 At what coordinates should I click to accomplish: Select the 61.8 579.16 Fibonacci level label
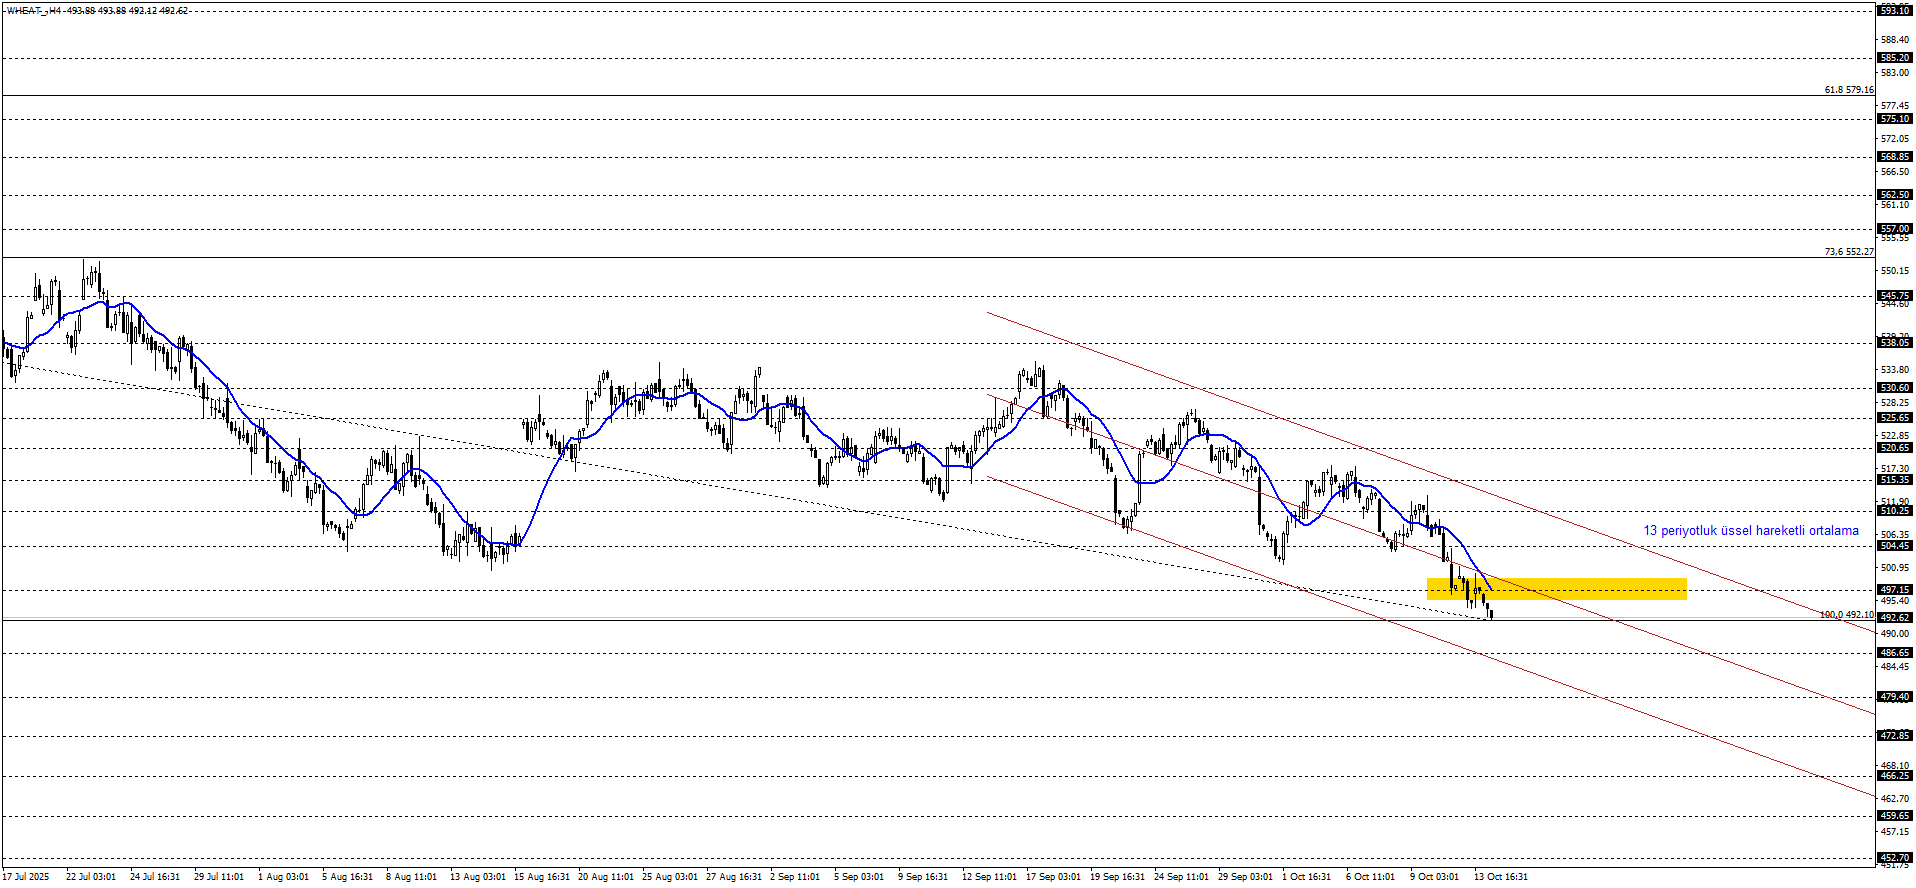pos(1848,90)
